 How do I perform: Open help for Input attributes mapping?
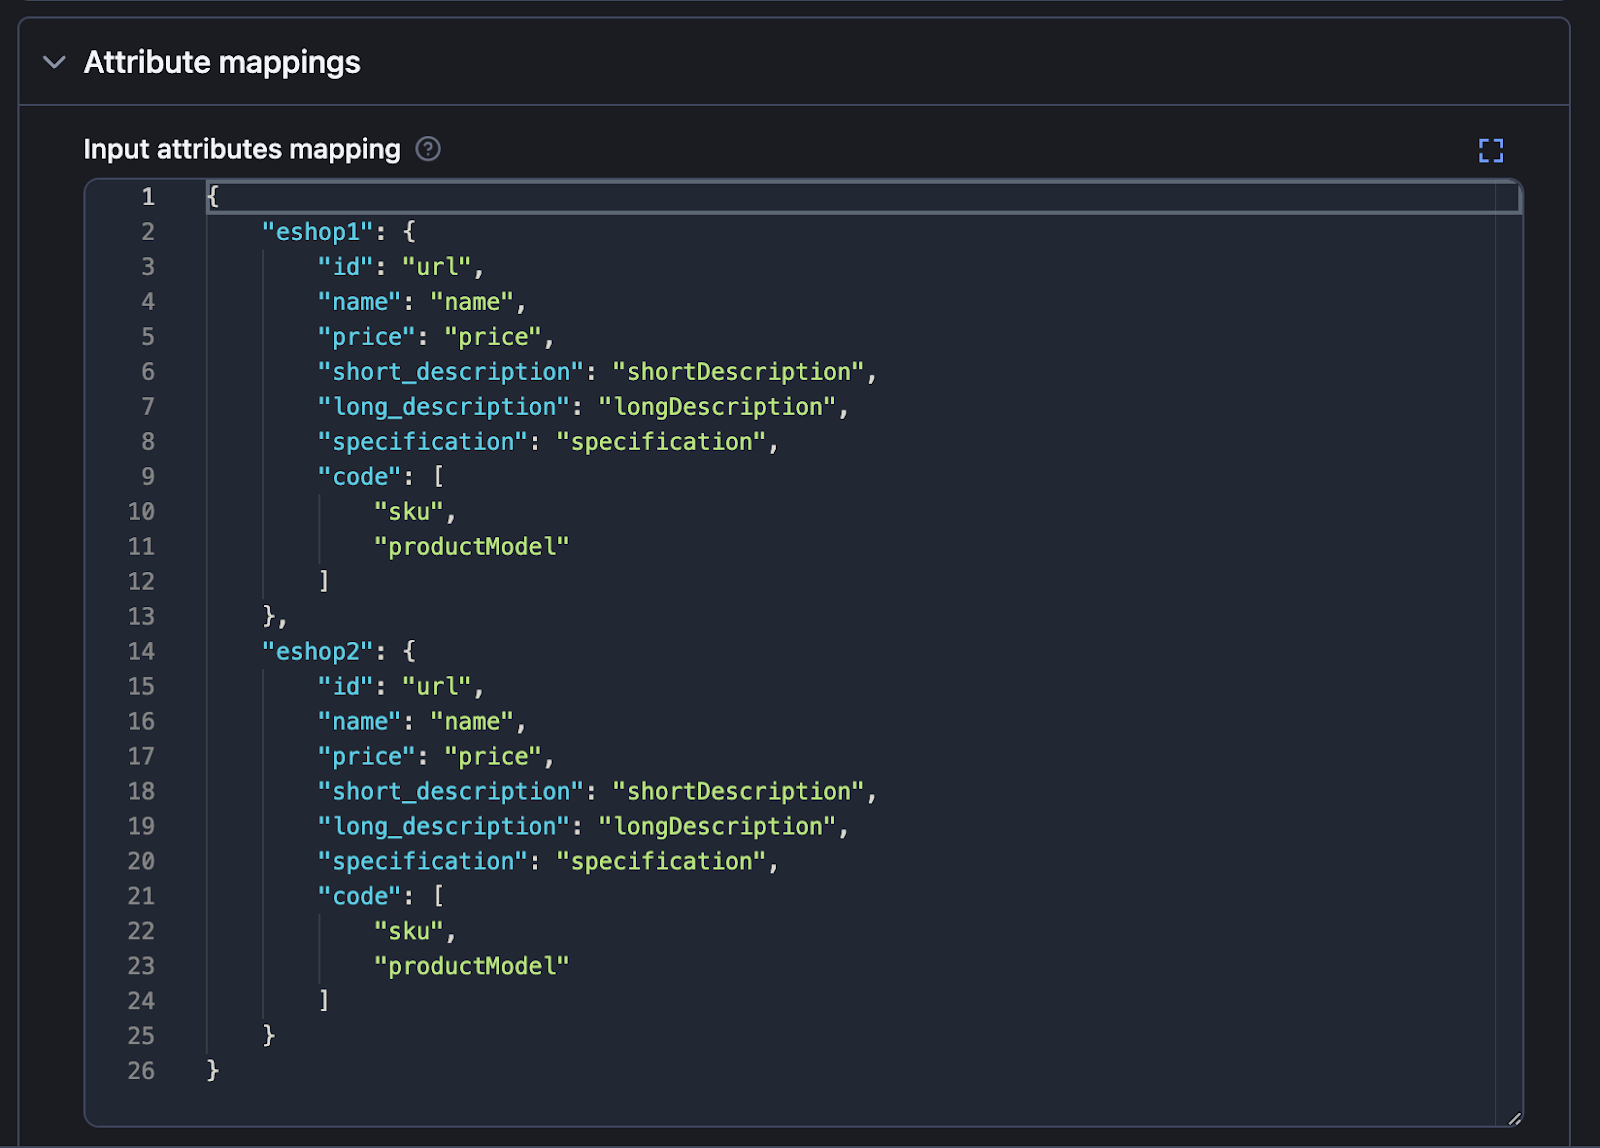428,149
